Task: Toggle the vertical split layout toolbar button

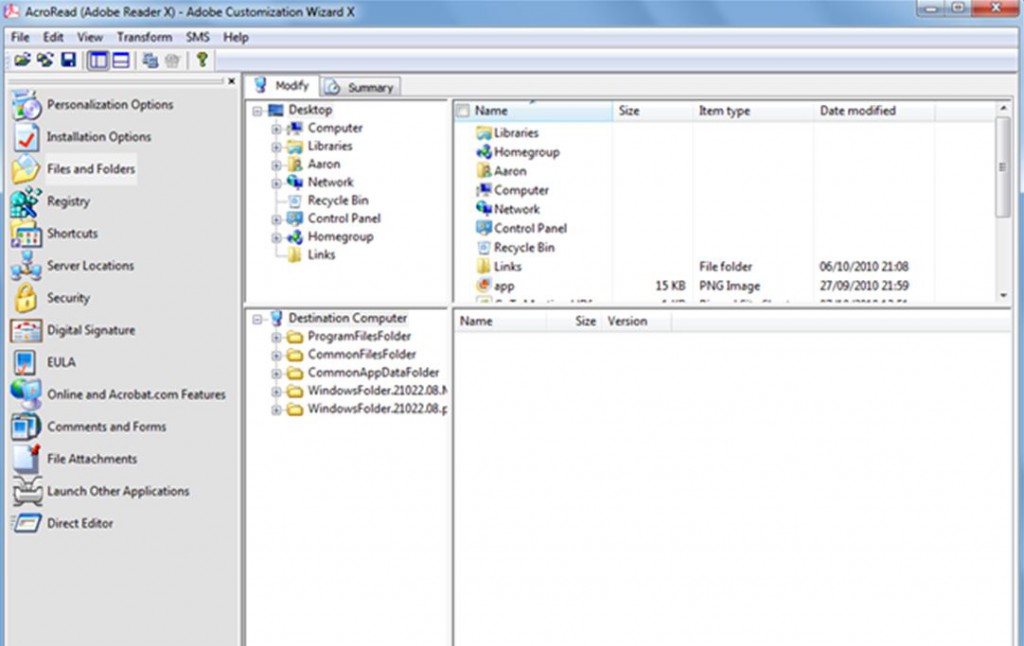Action: pos(98,61)
